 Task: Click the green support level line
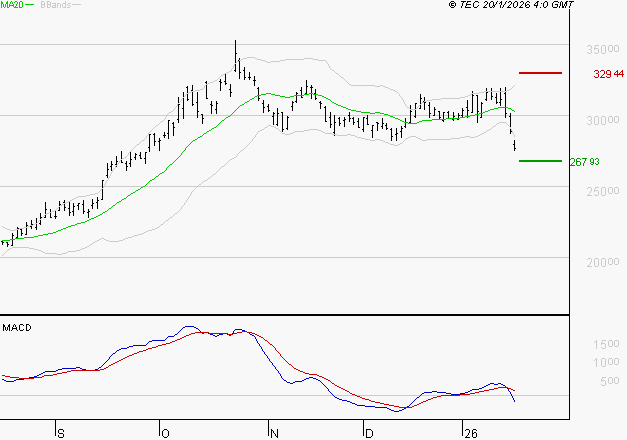(x=540, y=161)
